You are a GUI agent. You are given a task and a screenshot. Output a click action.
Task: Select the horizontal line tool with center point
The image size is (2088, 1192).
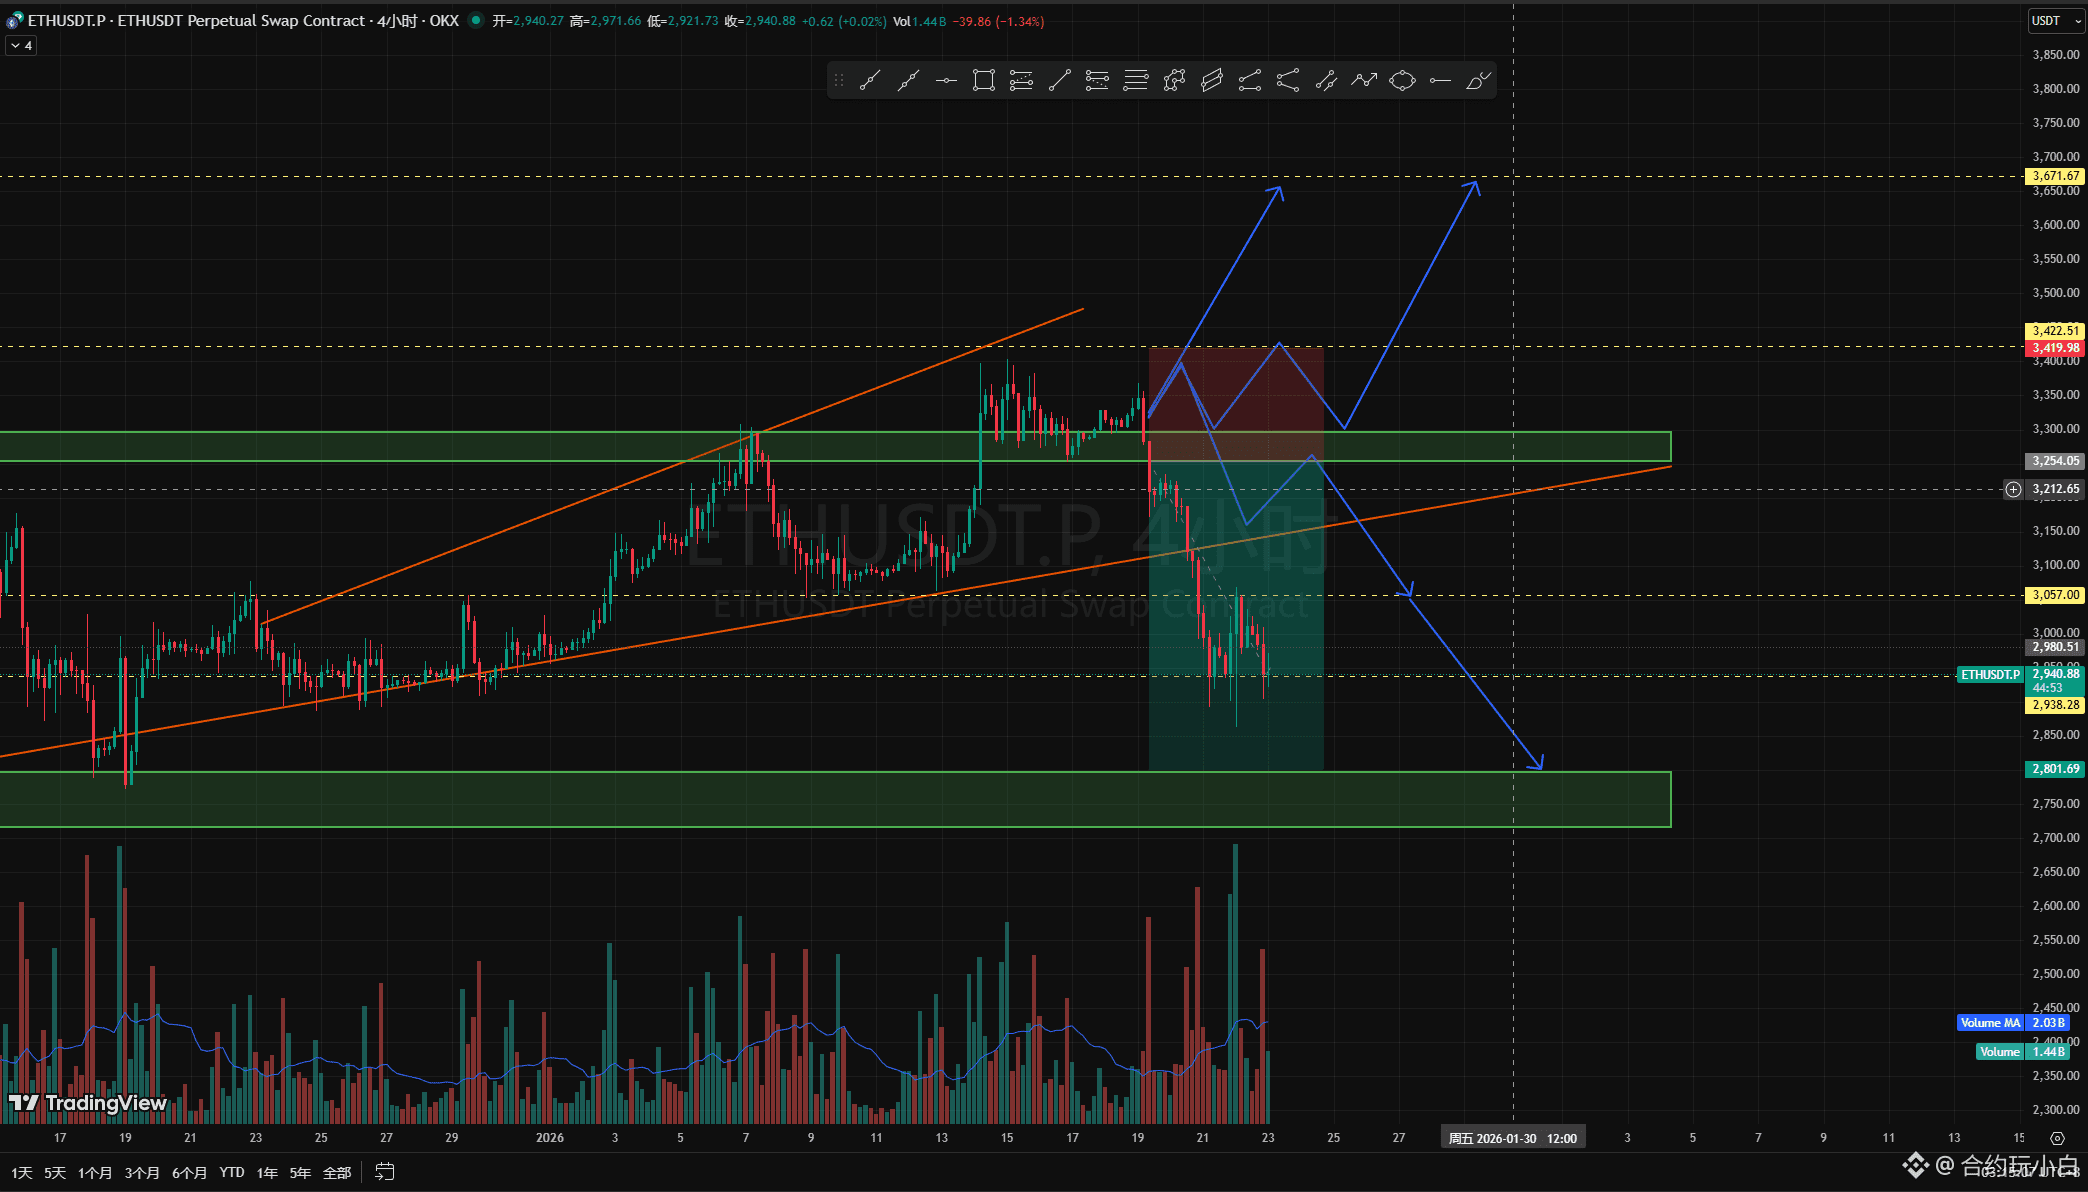(x=946, y=81)
